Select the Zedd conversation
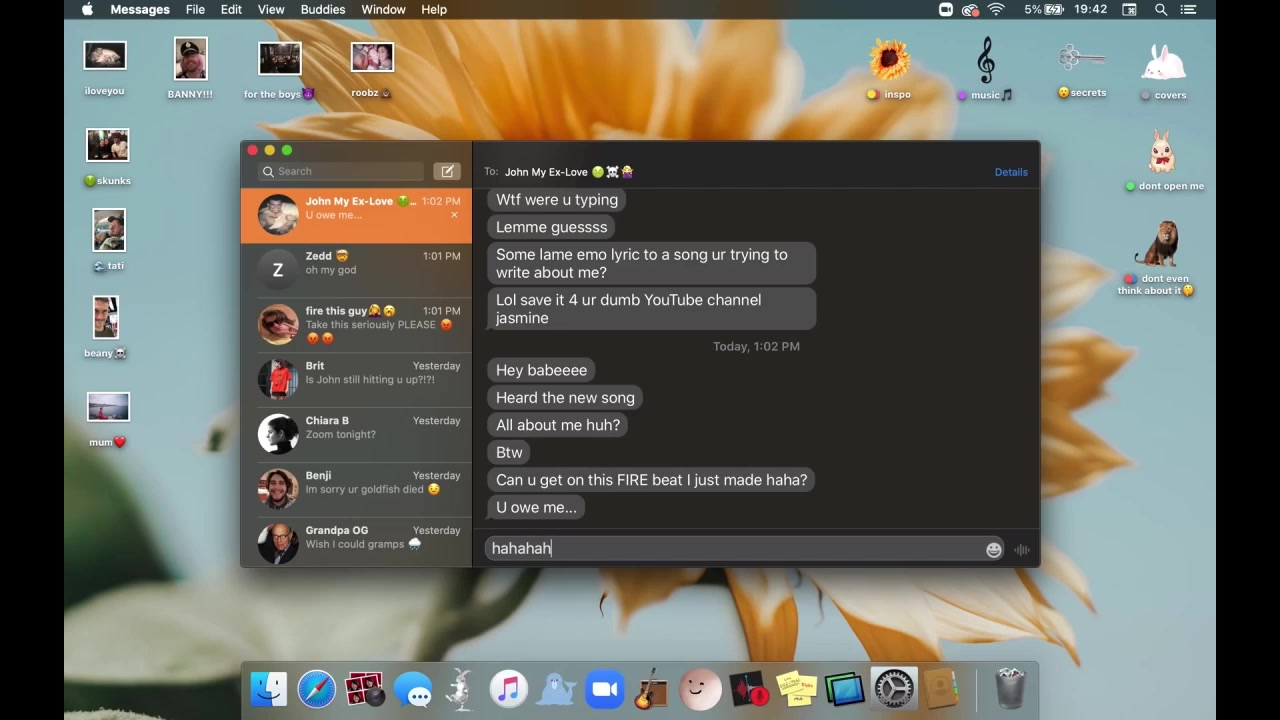 356,270
